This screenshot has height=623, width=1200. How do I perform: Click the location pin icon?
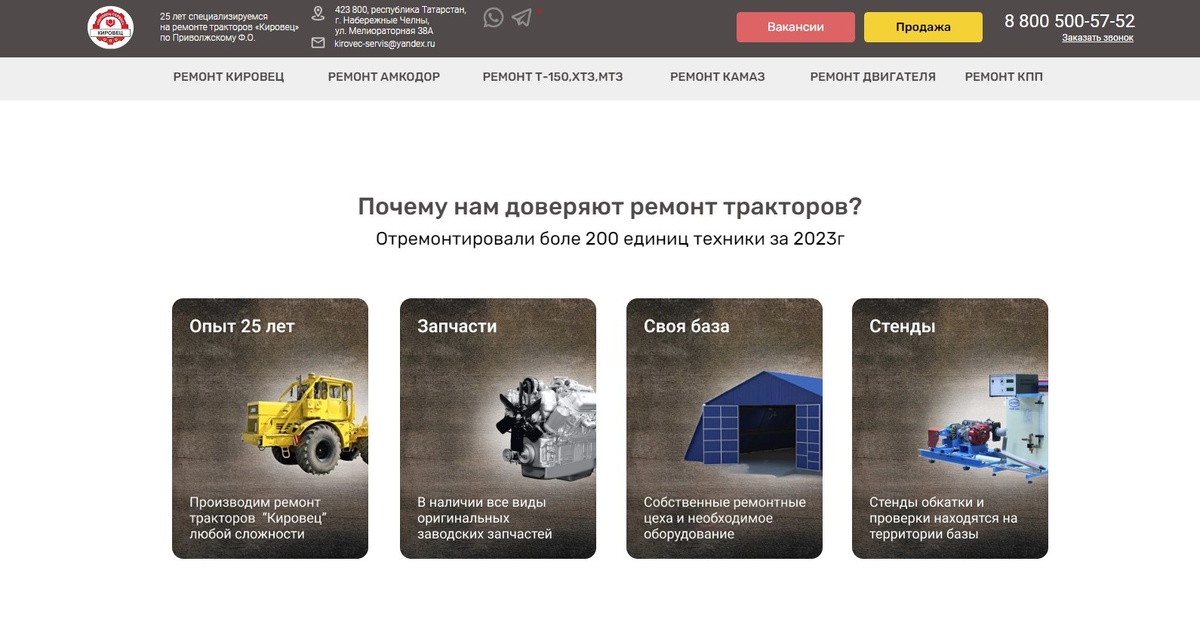318,13
